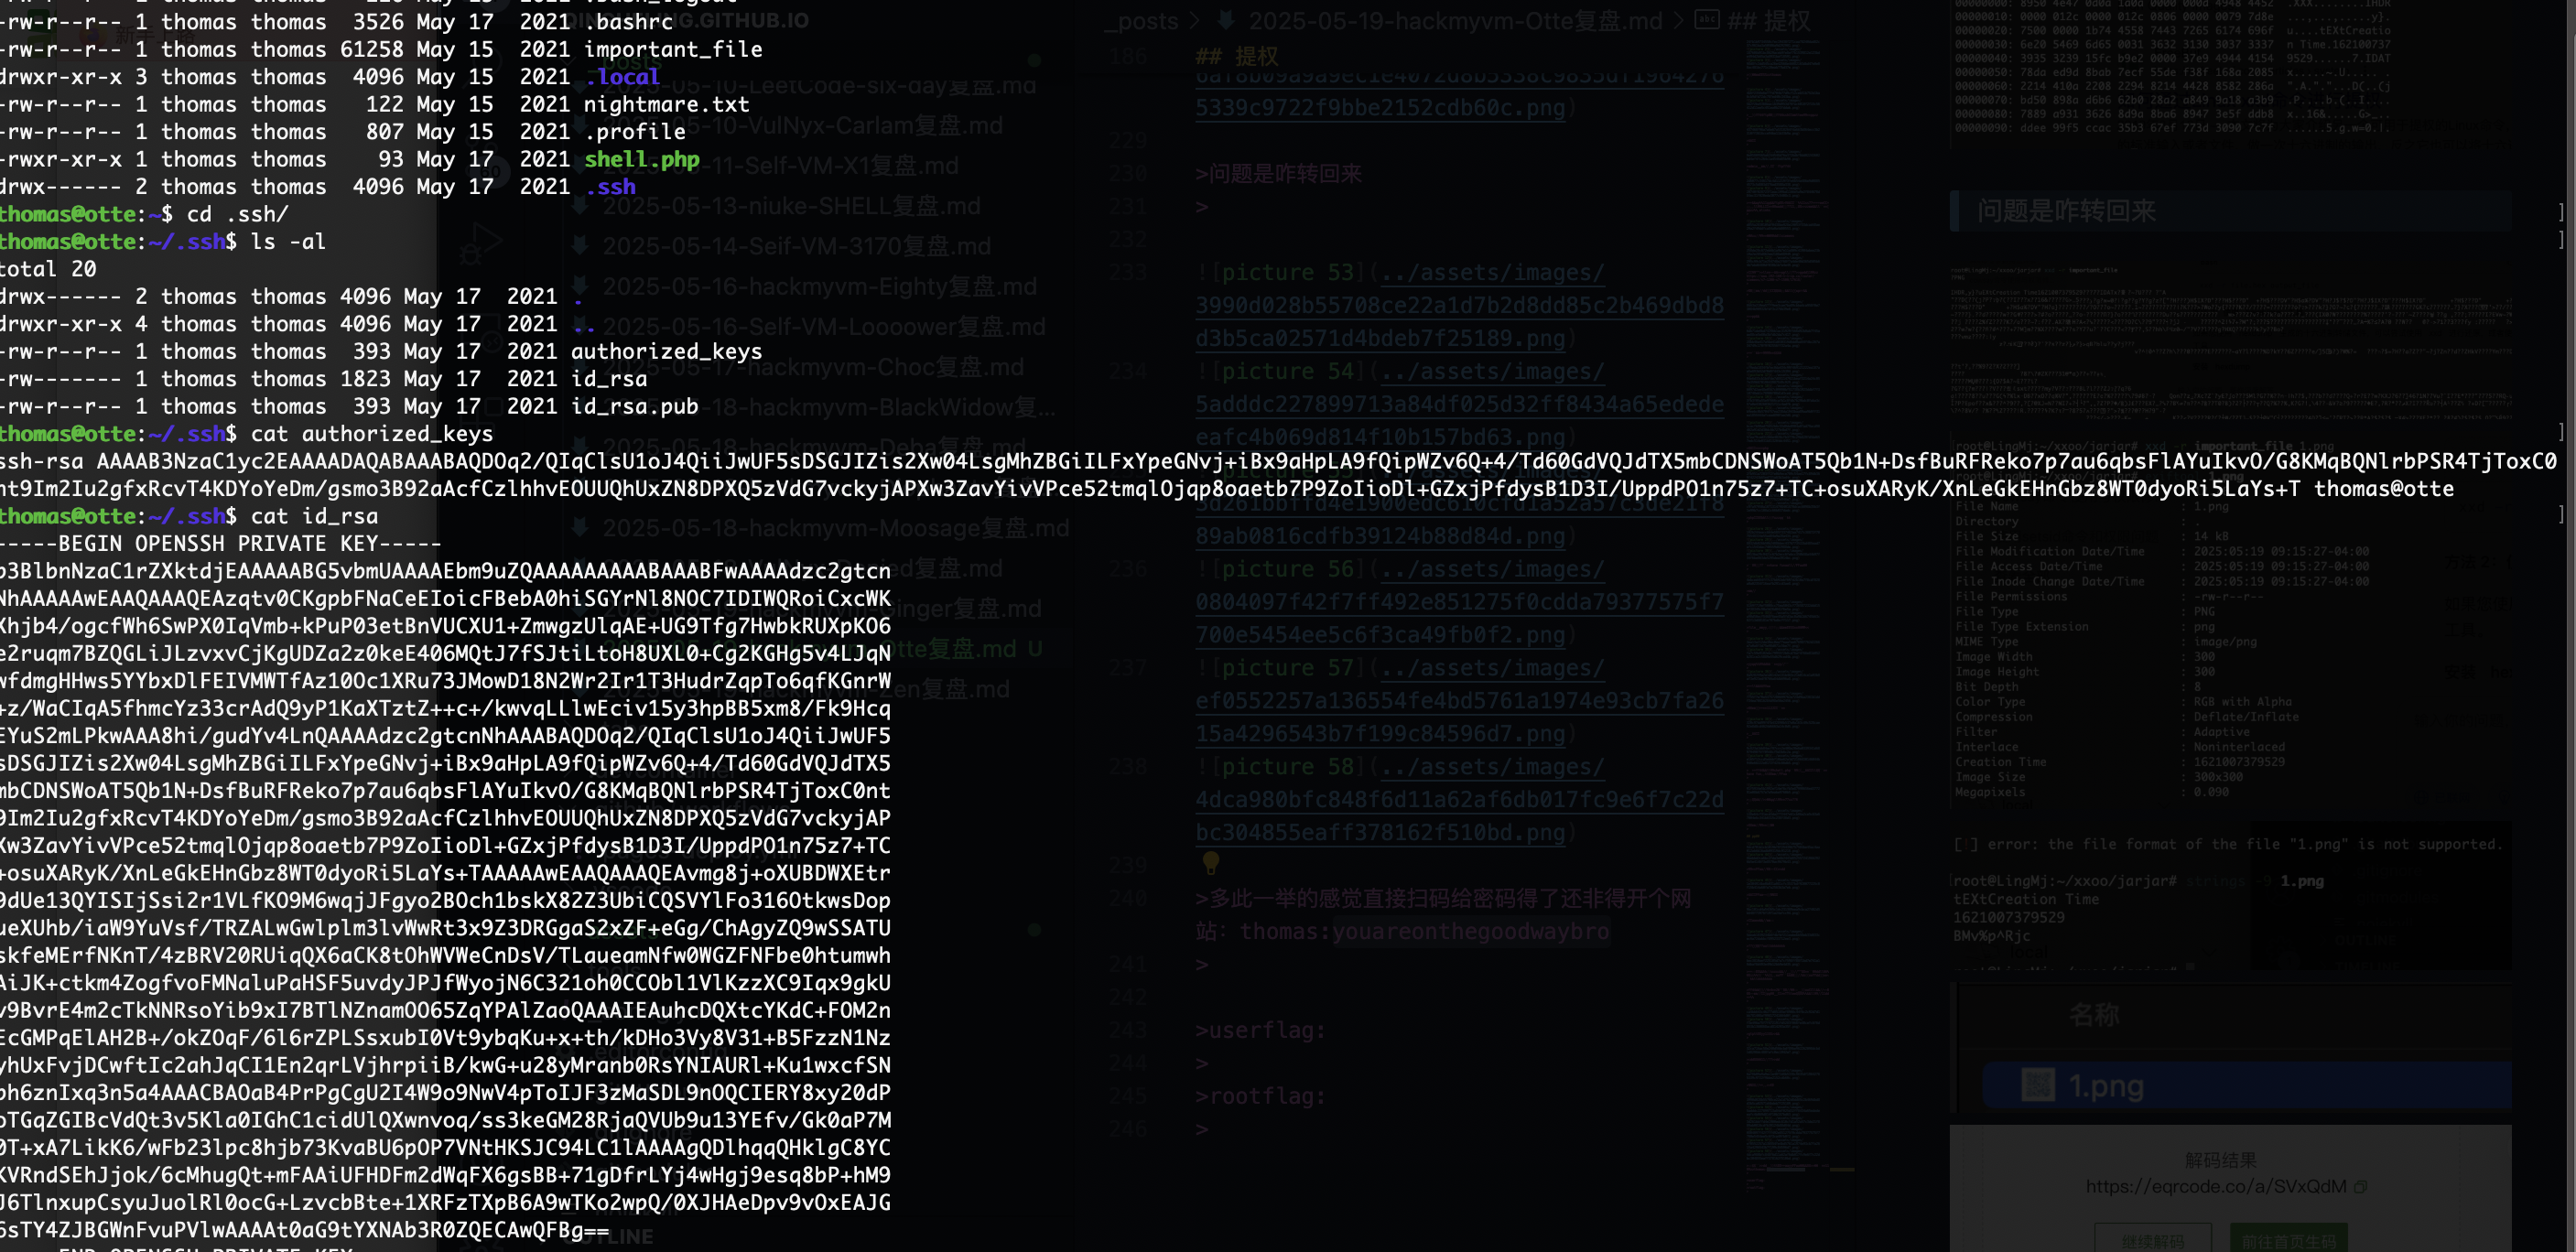Click the 前往首页生码 button in preview

2288,1240
